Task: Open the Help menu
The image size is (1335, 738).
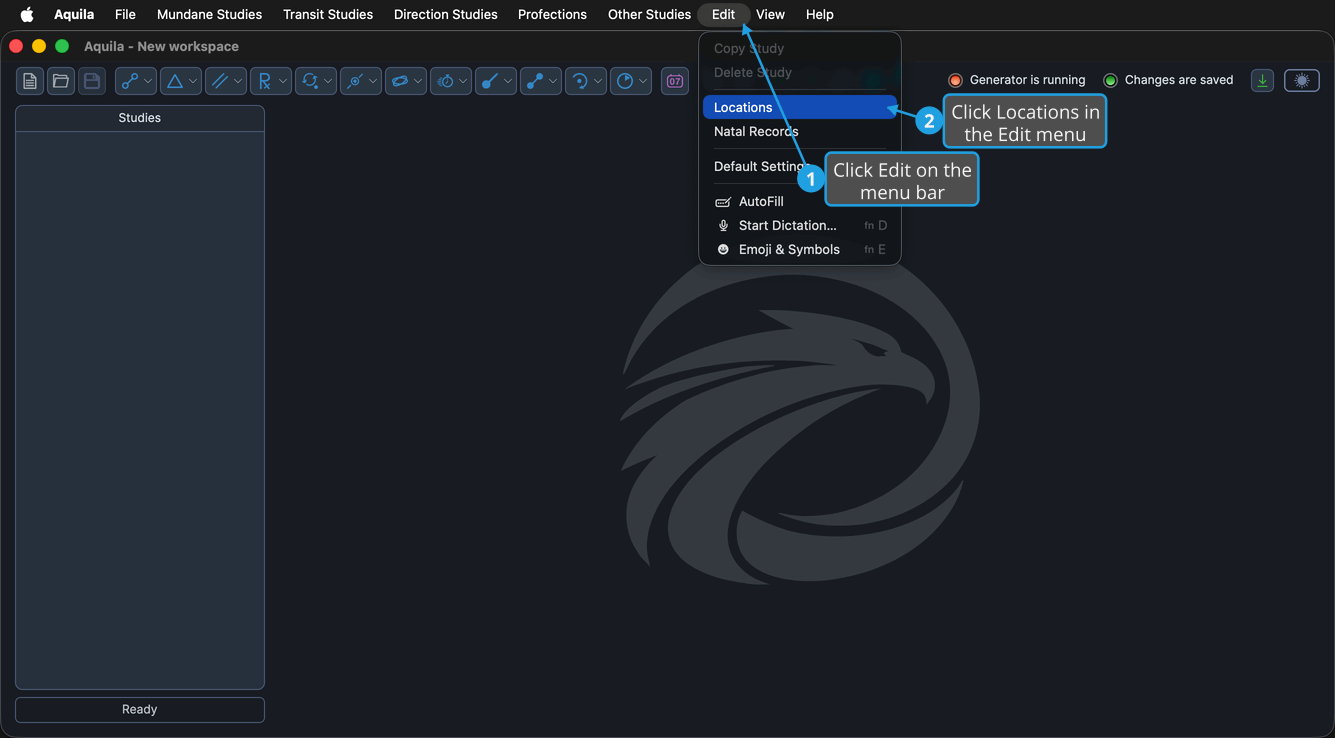Action: 819,14
